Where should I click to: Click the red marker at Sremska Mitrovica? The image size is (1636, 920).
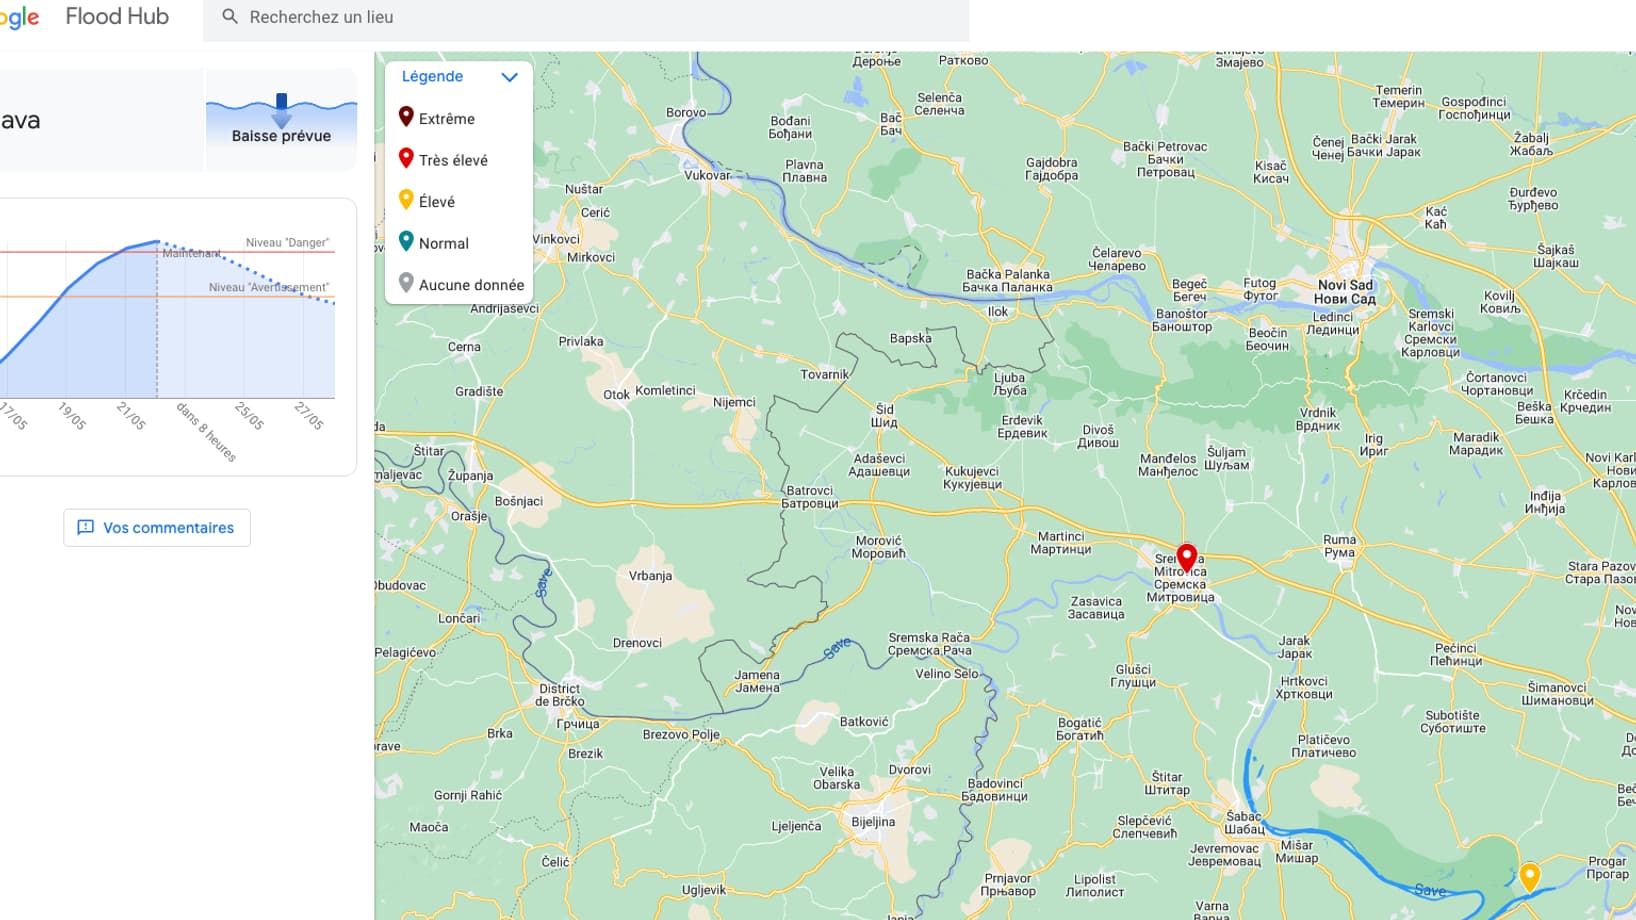coord(1186,557)
